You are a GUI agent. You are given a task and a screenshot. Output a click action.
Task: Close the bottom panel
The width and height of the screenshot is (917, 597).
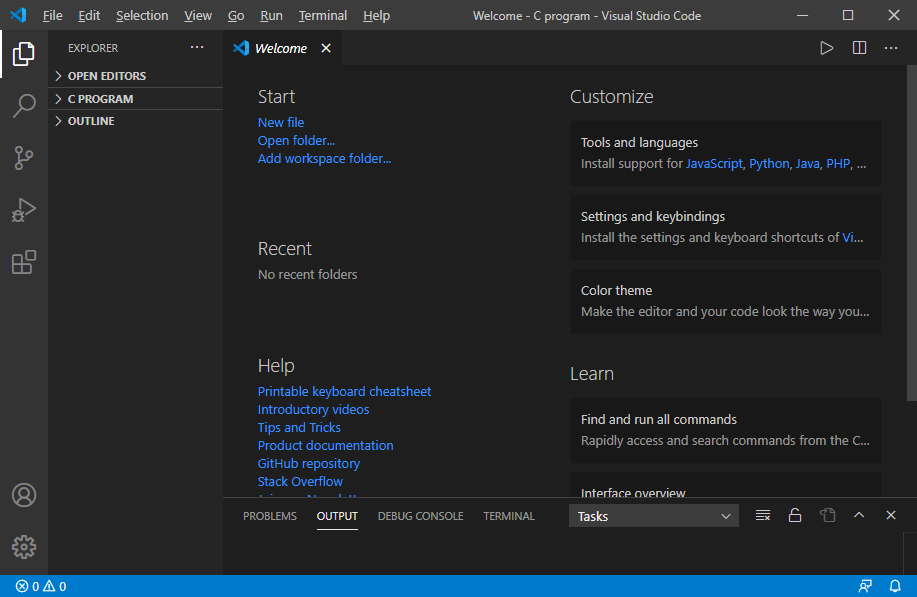coord(891,515)
